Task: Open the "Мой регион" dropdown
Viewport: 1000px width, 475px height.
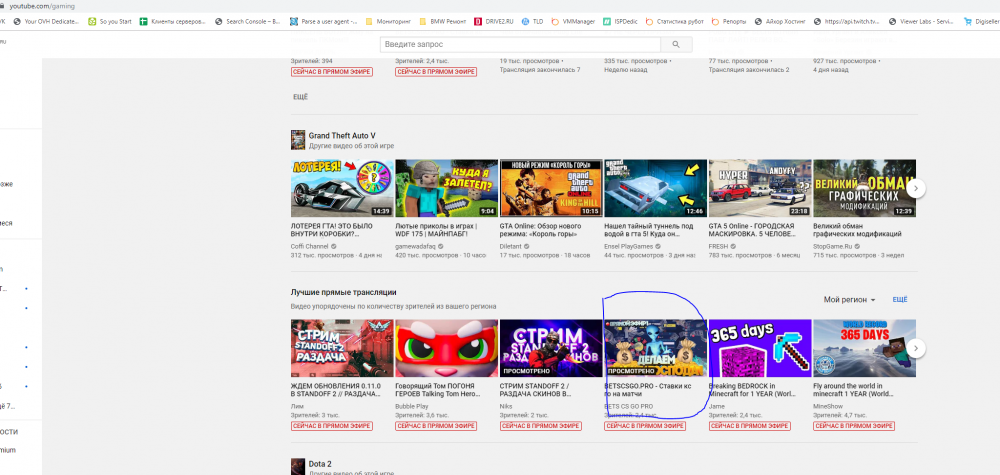Action: 849,300
